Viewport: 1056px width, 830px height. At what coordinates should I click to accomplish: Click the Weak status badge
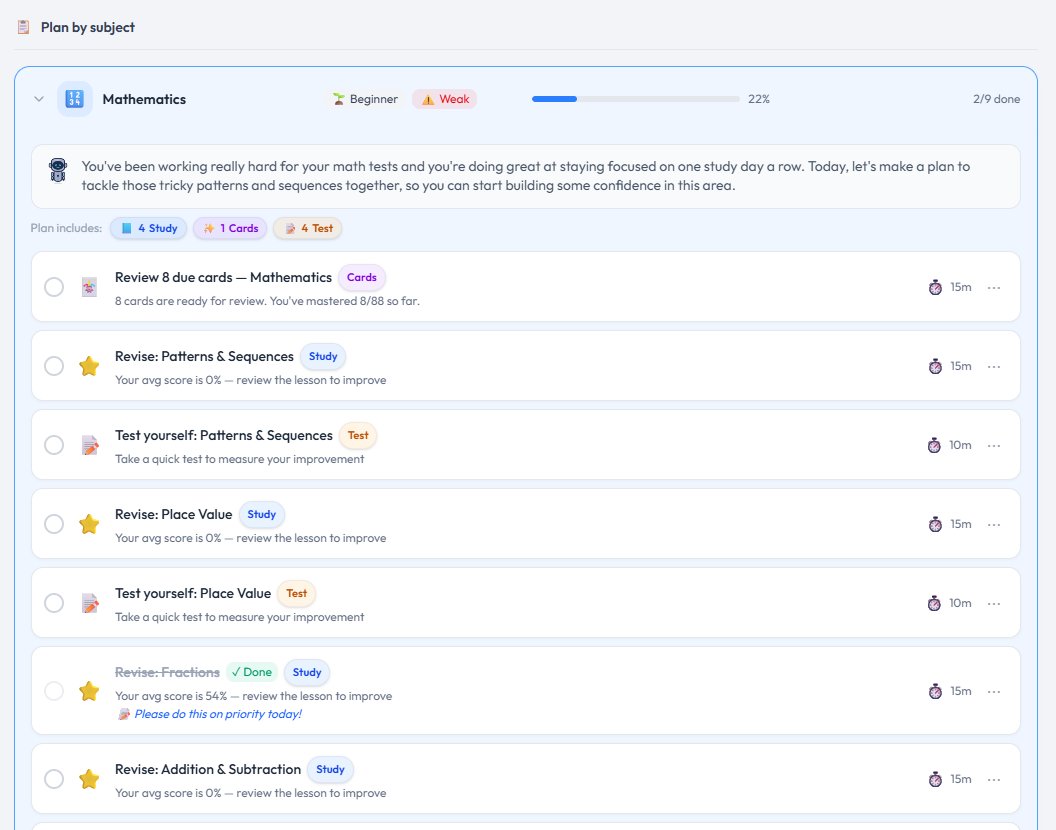pos(444,99)
